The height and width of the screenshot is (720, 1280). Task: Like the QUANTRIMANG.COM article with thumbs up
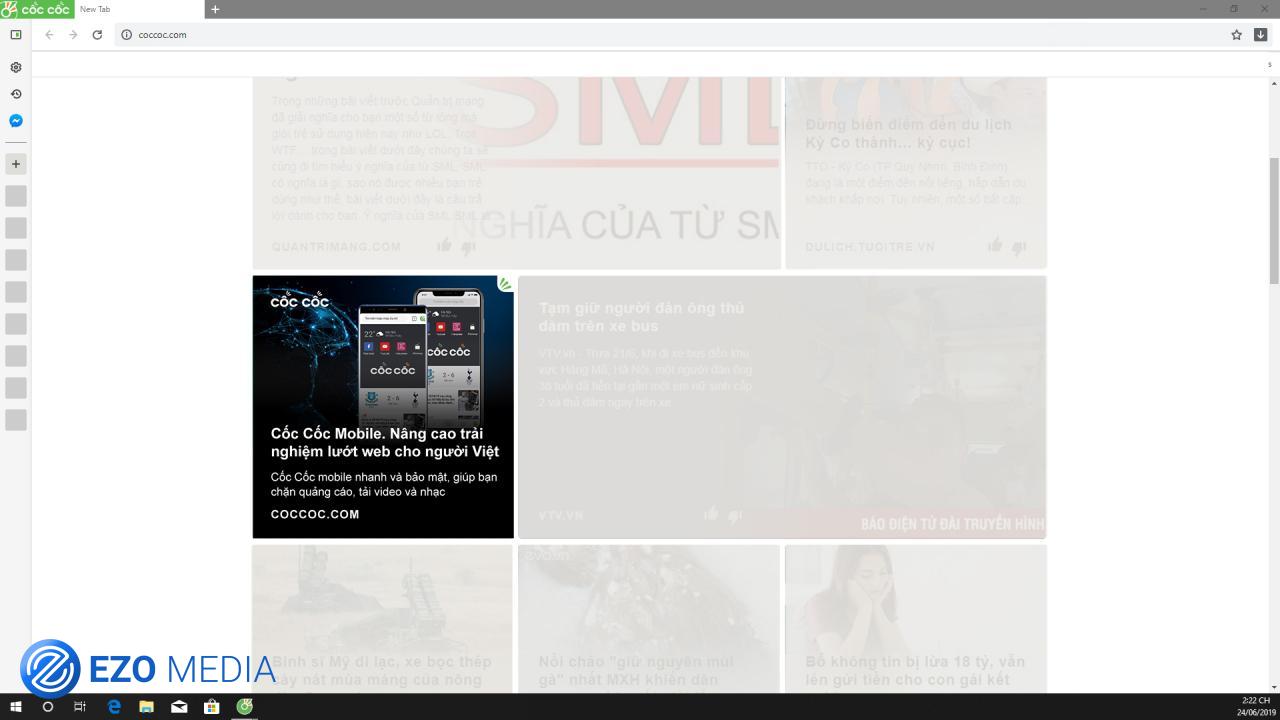pyautogui.click(x=445, y=245)
